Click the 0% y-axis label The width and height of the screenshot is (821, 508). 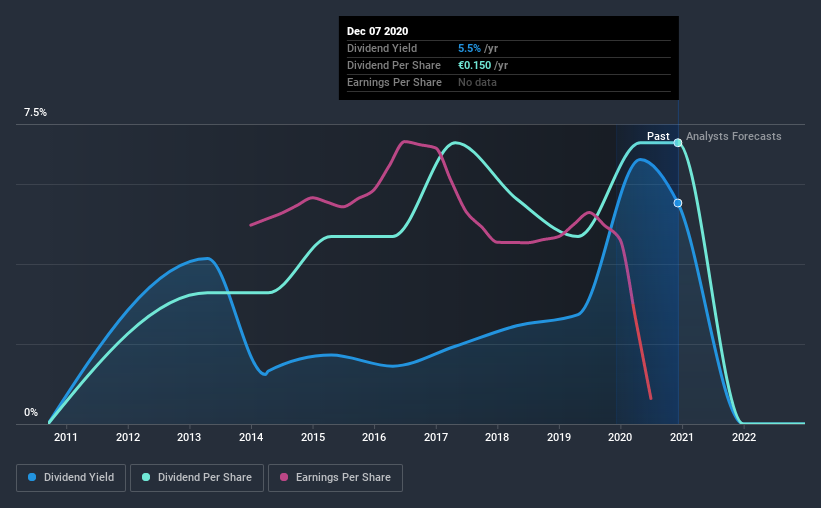tap(31, 413)
